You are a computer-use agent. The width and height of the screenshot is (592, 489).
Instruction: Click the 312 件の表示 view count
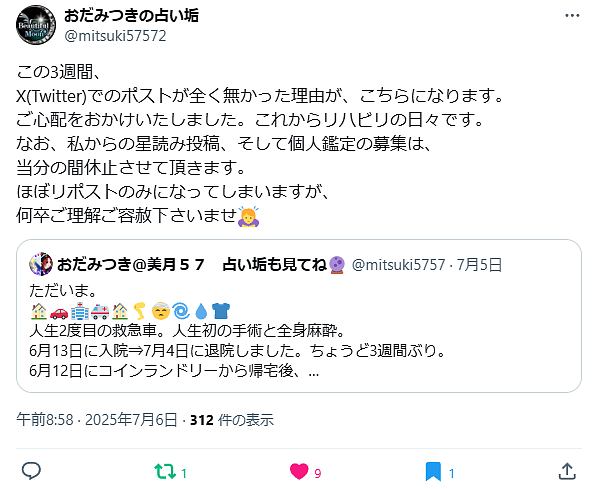[232, 420]
